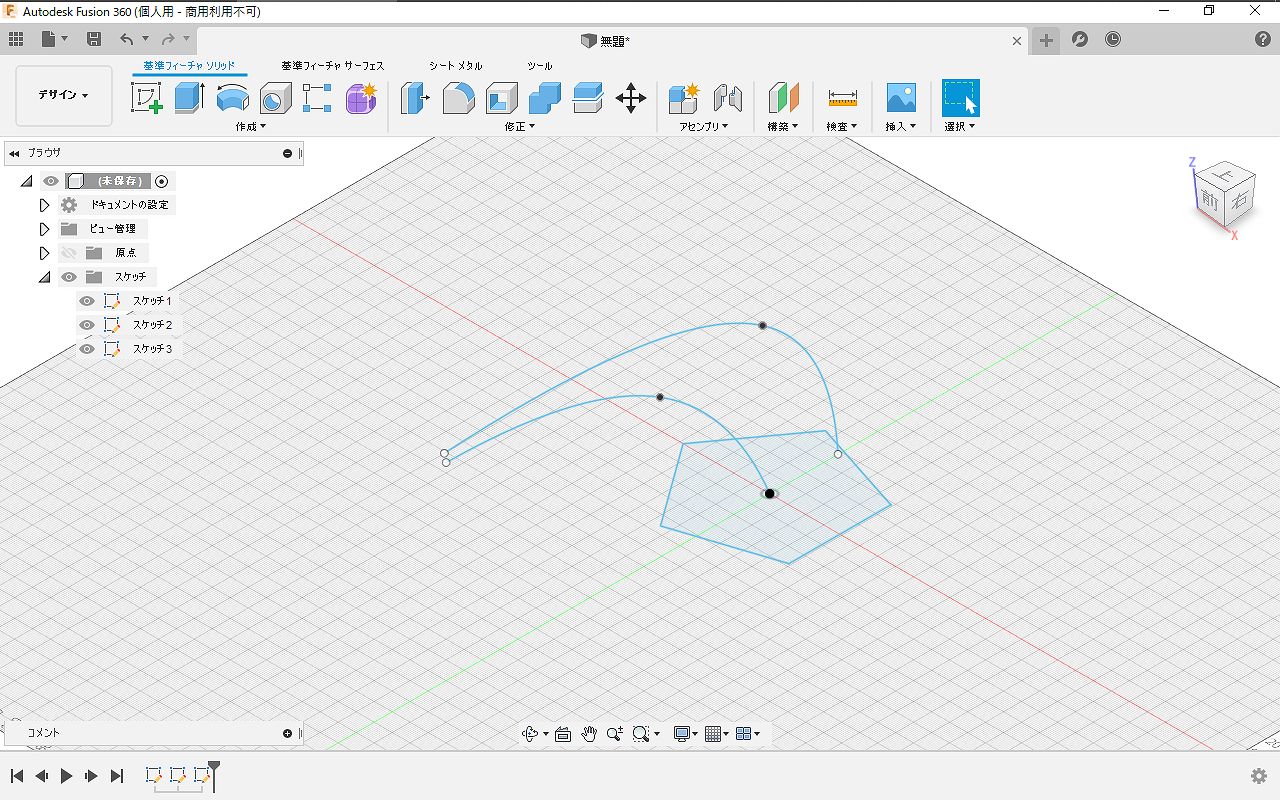Hide スケッチ2 with its eye icon
This screenshot has width=1280, height=800.
(x=87, y=325)
